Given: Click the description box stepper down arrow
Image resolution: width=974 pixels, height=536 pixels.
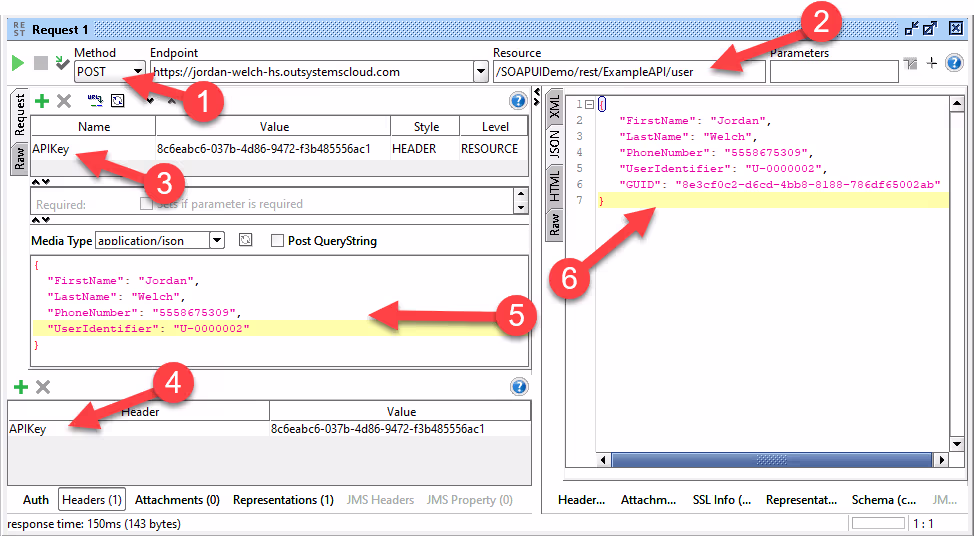Looking at the screenshot, I should pyautogui.click(x=521, y=208).
